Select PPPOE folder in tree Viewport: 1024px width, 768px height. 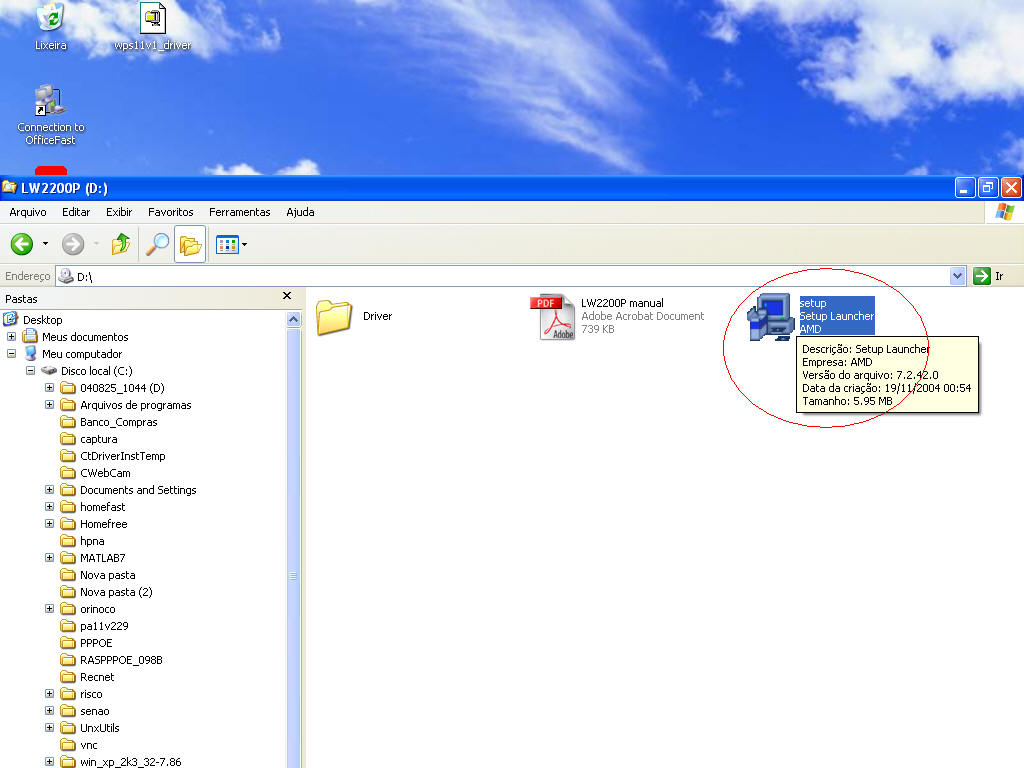coord(96,643)
